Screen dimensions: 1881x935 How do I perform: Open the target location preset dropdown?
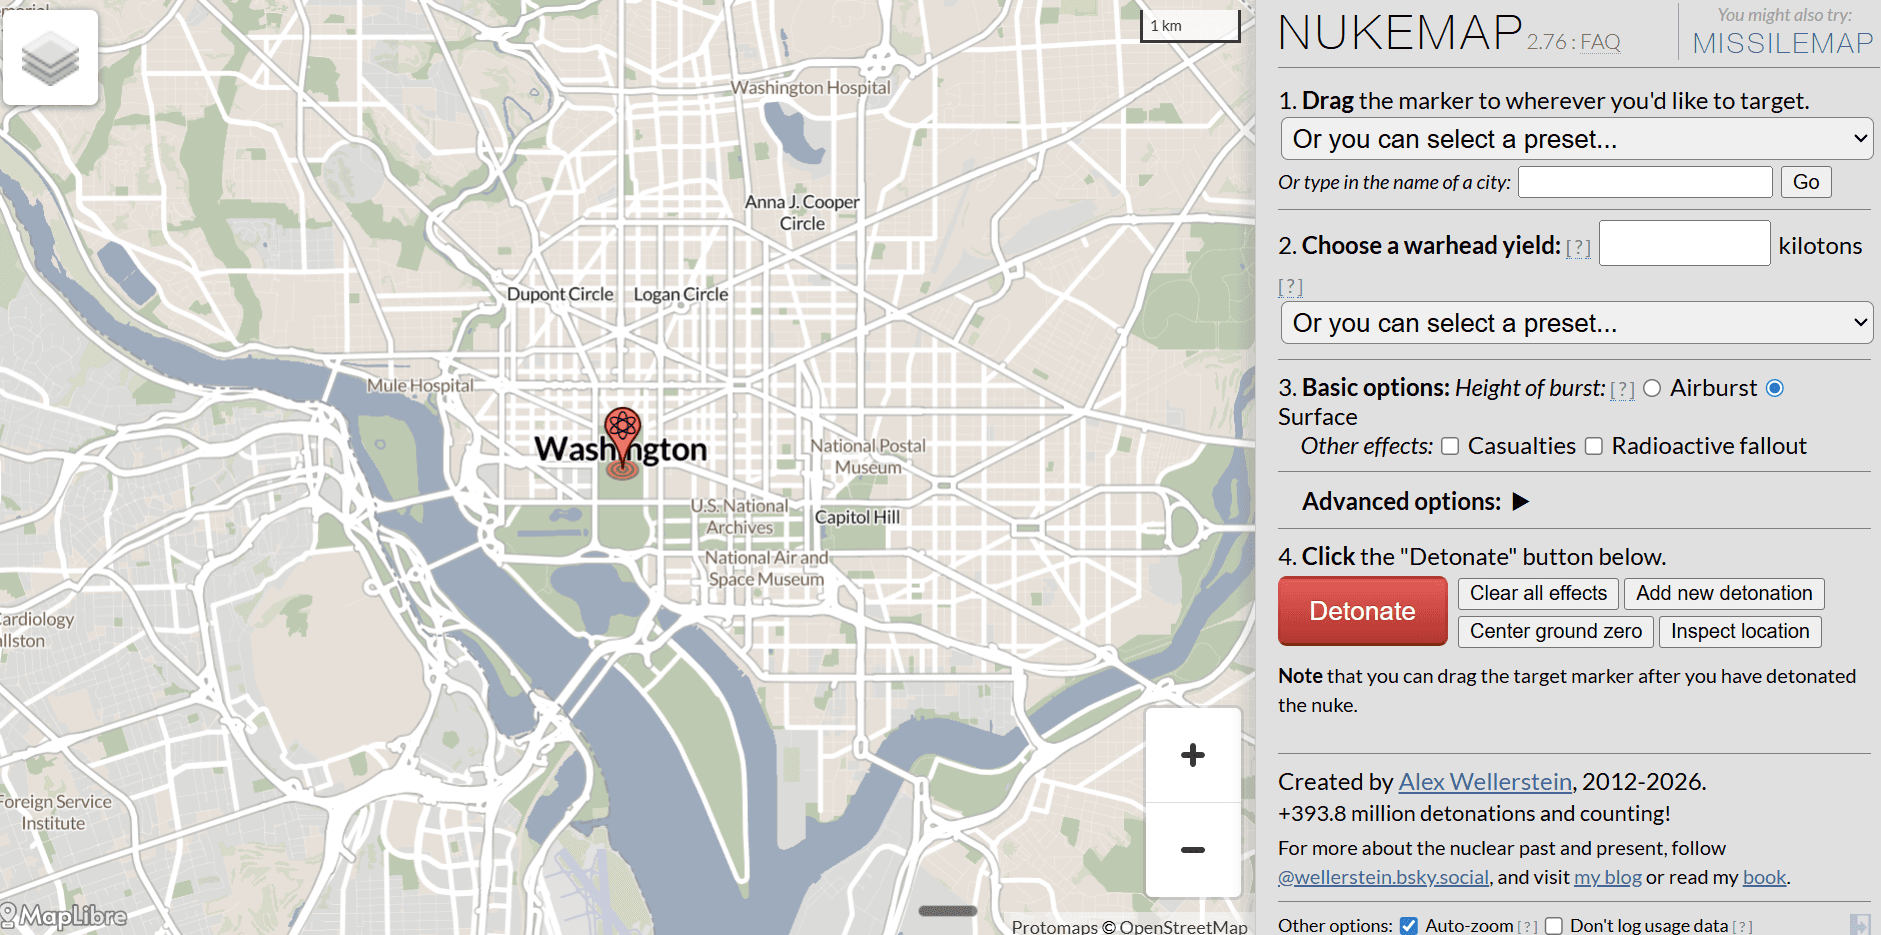click(x=1576, y=138)
